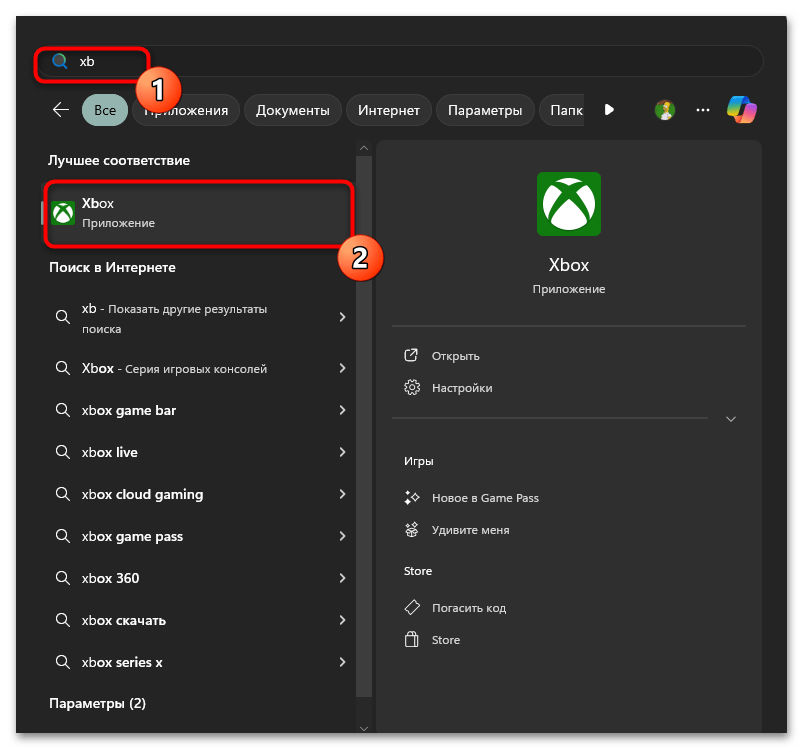
Task: Launch Copilot via the colorful icon
Action: click(742, 110)
